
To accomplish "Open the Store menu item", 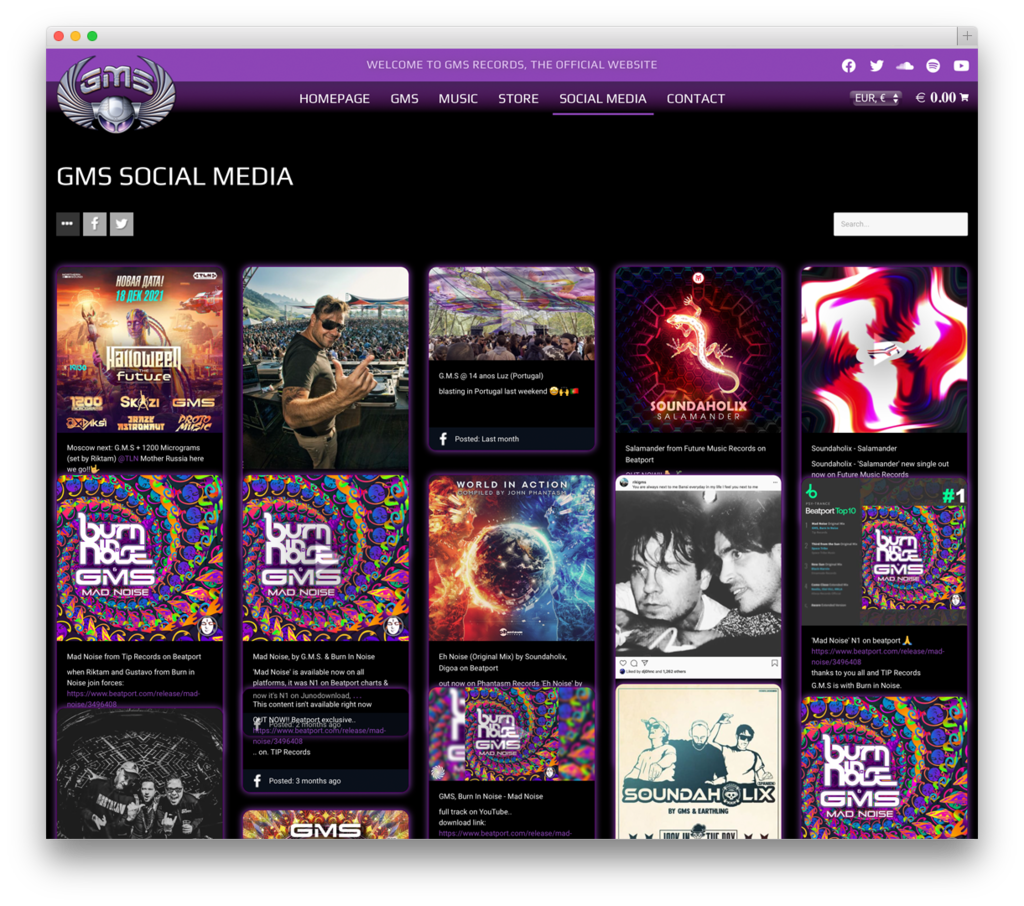I will (x=519, y=99).
